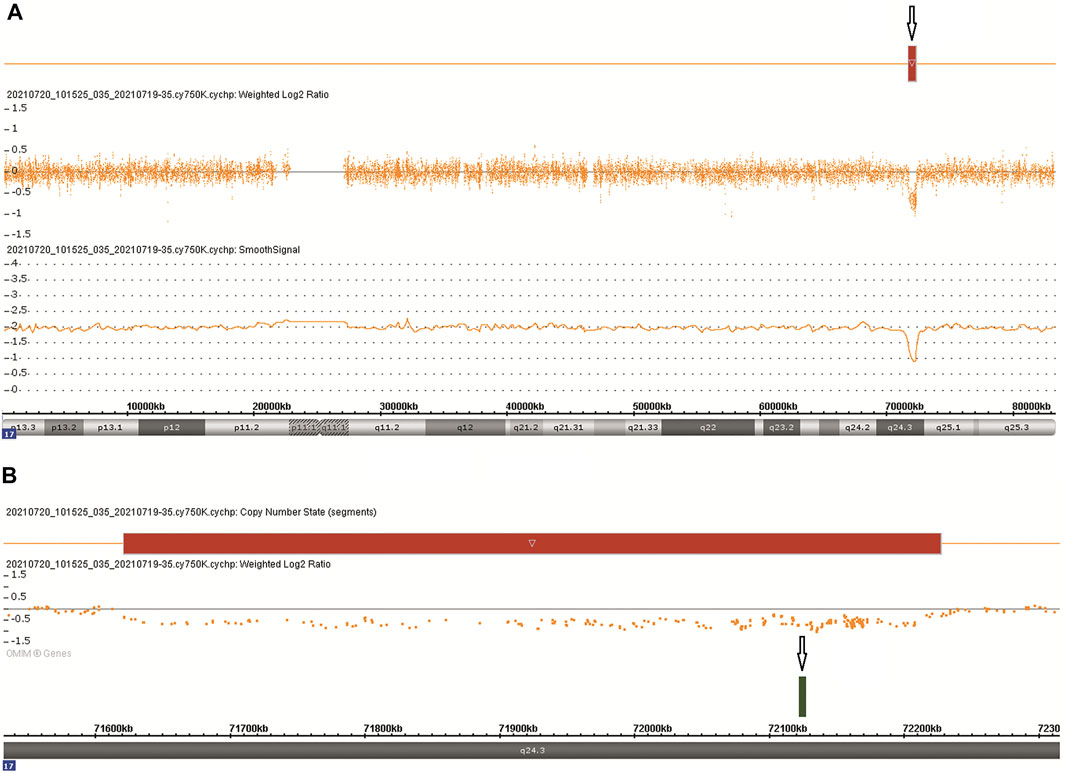Select the p13.3 cytoband

[x=24, y=427]
